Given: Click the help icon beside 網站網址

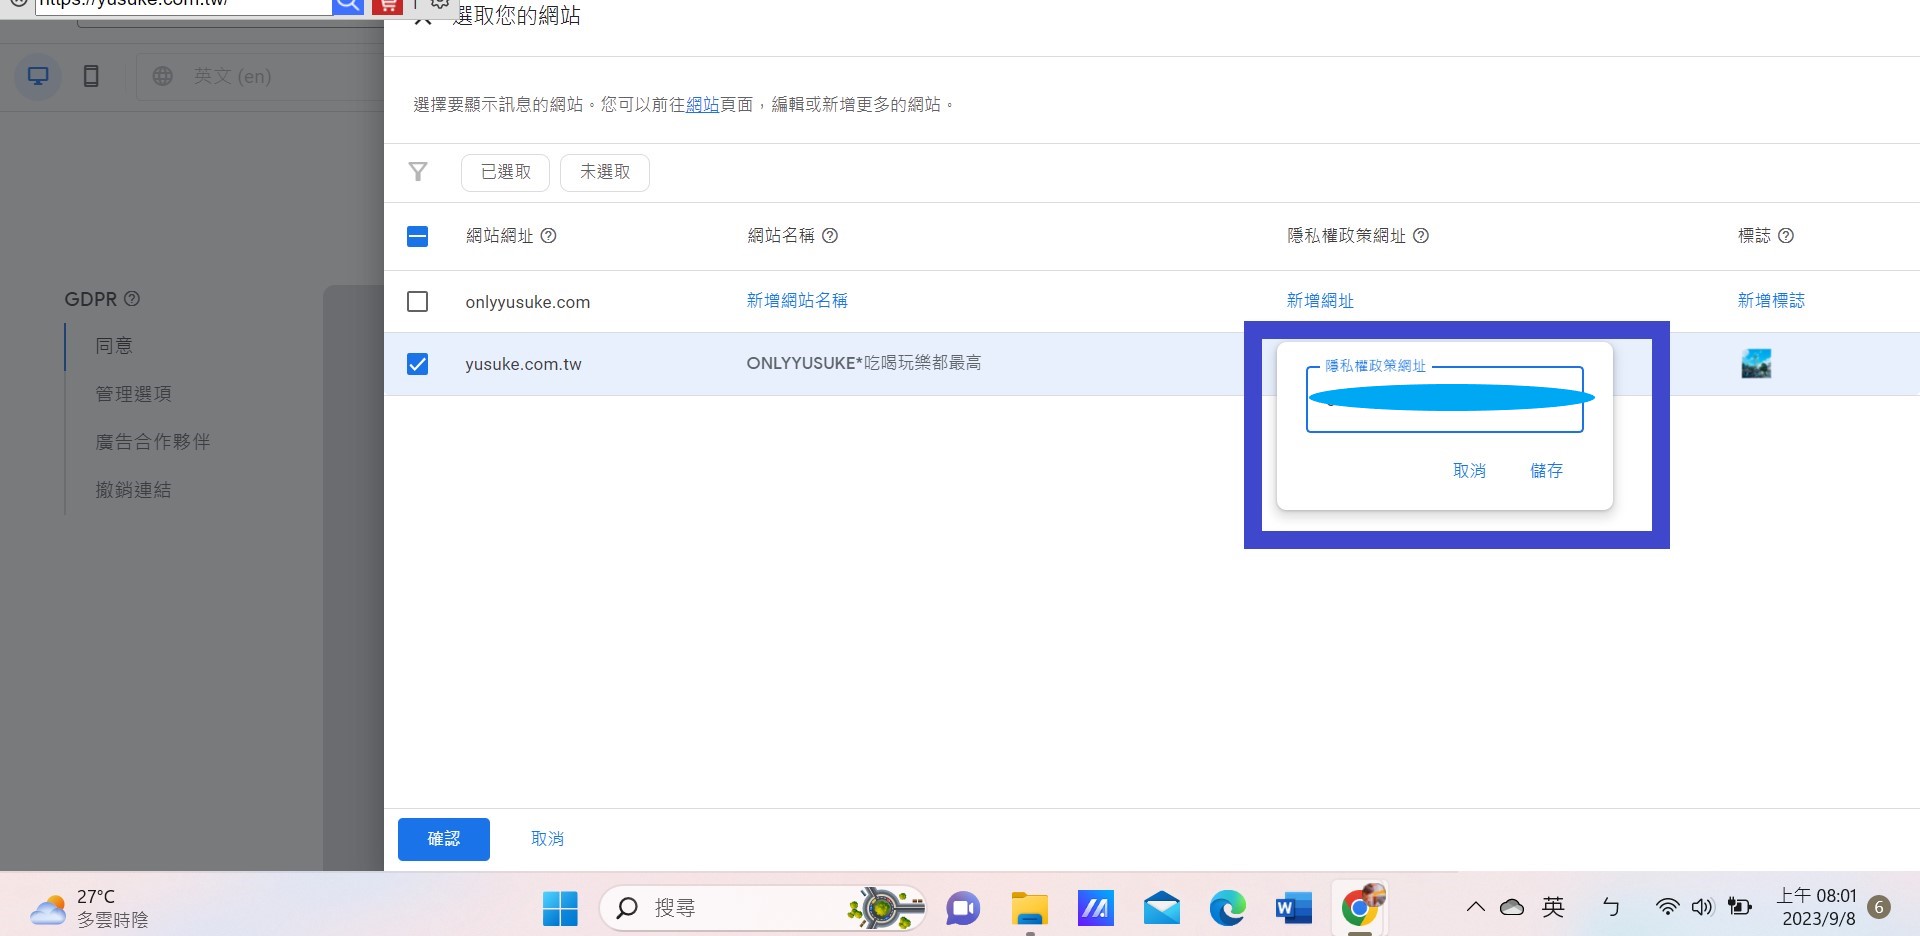Looking at the screenshot, I should 548,236.
